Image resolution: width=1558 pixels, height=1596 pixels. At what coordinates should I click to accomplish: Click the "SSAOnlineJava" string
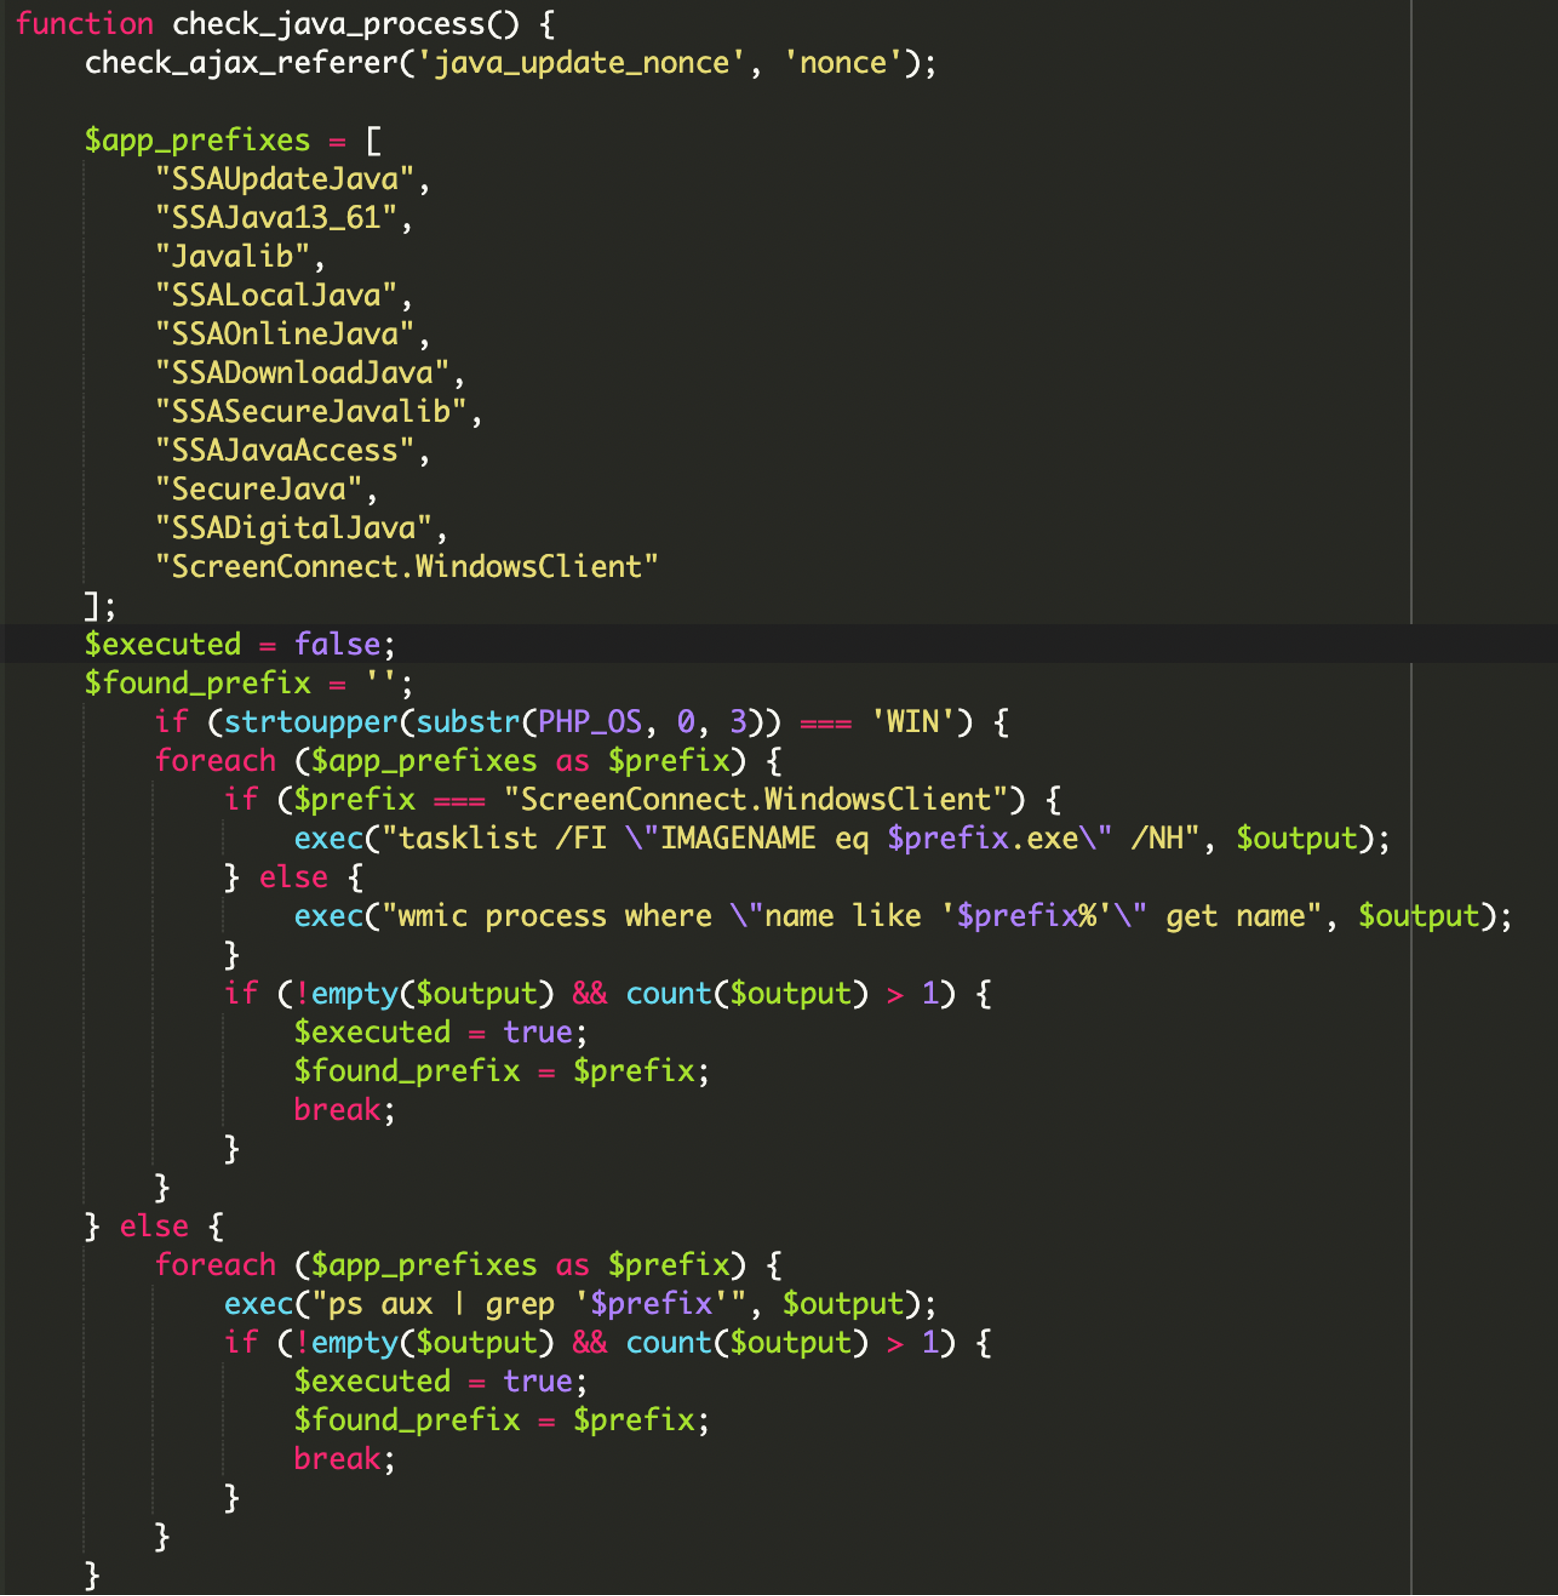pyautogui.click(x=285, y=334)
